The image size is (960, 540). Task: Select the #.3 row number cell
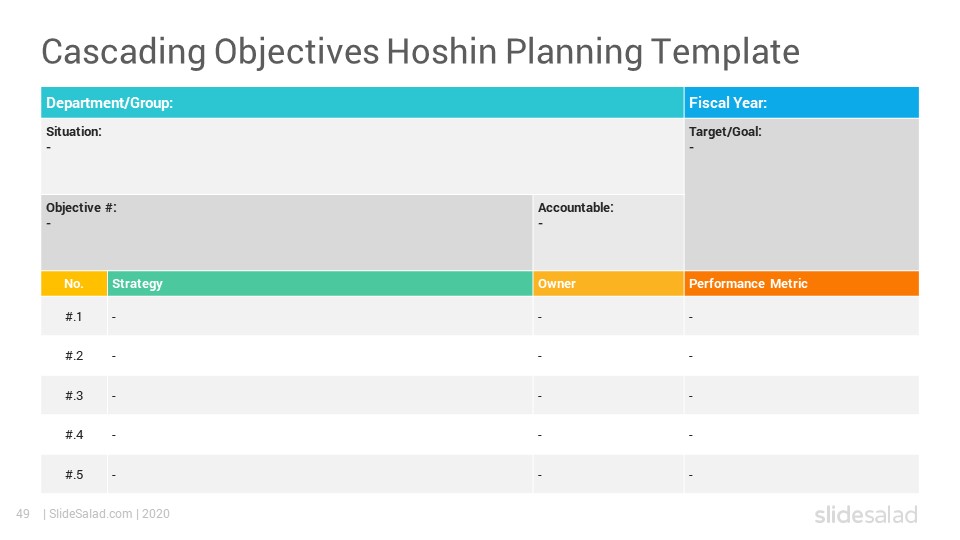tap(74, 396)
